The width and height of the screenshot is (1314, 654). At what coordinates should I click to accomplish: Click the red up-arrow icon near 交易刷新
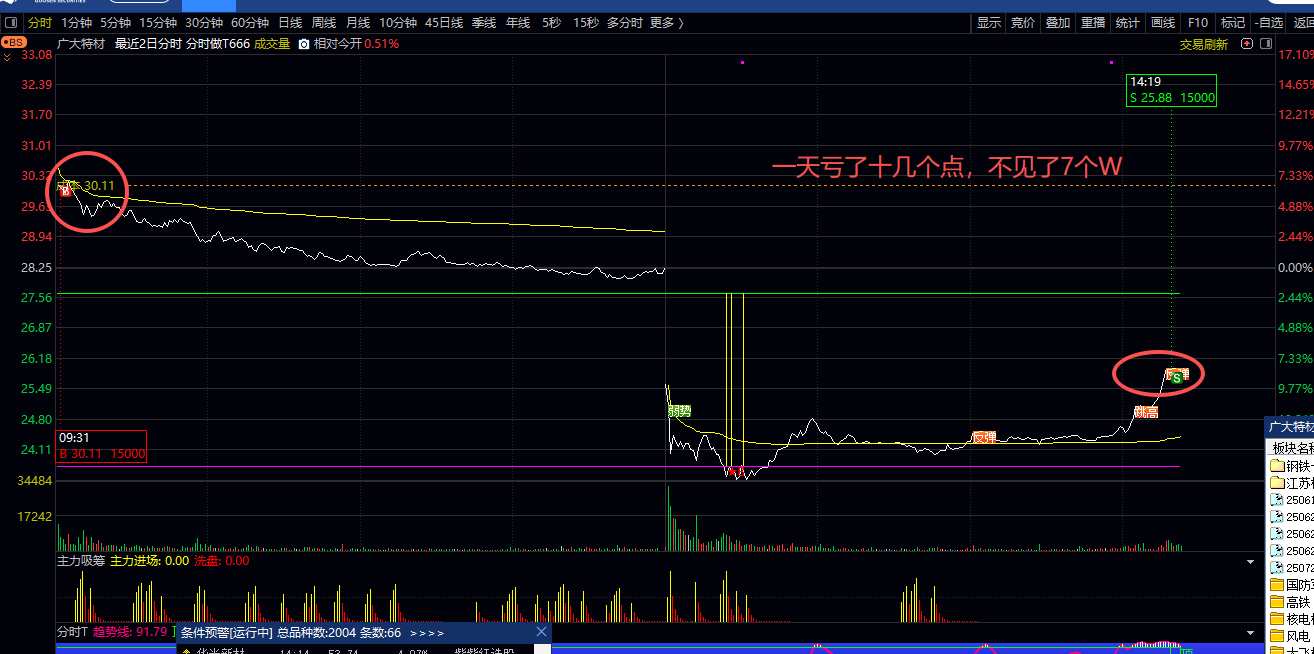pos(1246,44)
